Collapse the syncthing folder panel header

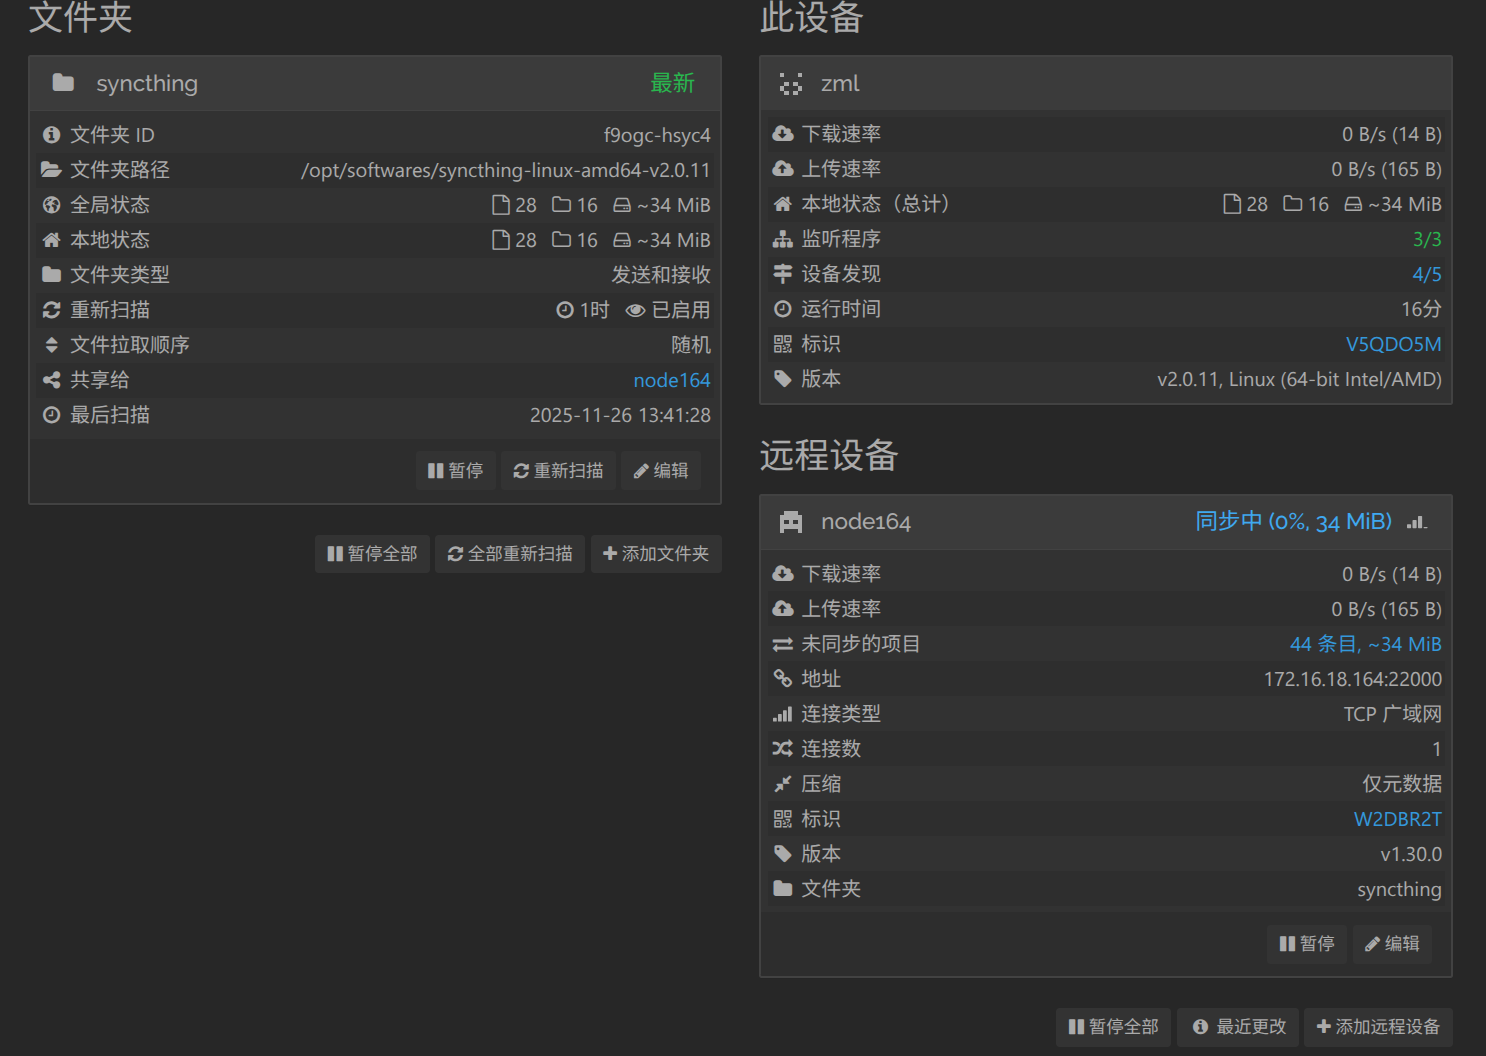tap(375, 83)
